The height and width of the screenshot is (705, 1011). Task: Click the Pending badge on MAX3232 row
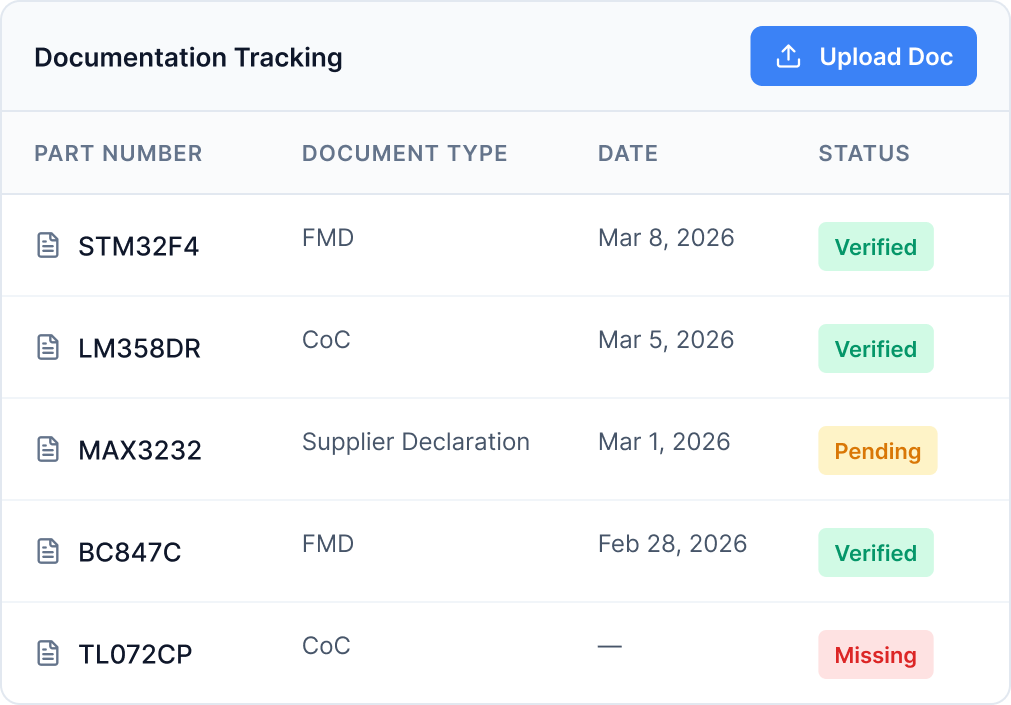click(x=877, y=450)
